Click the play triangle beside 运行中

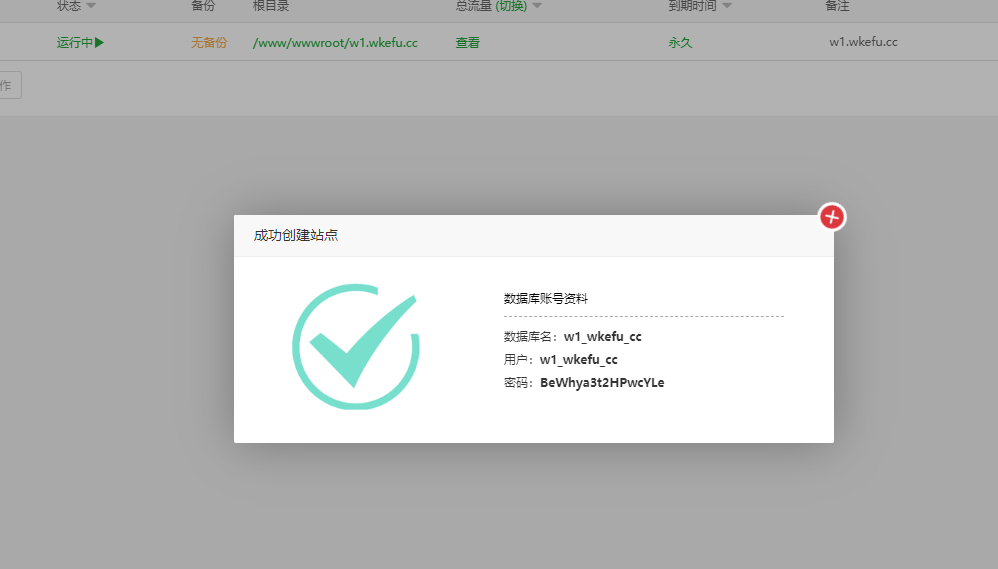click(99, 42)
